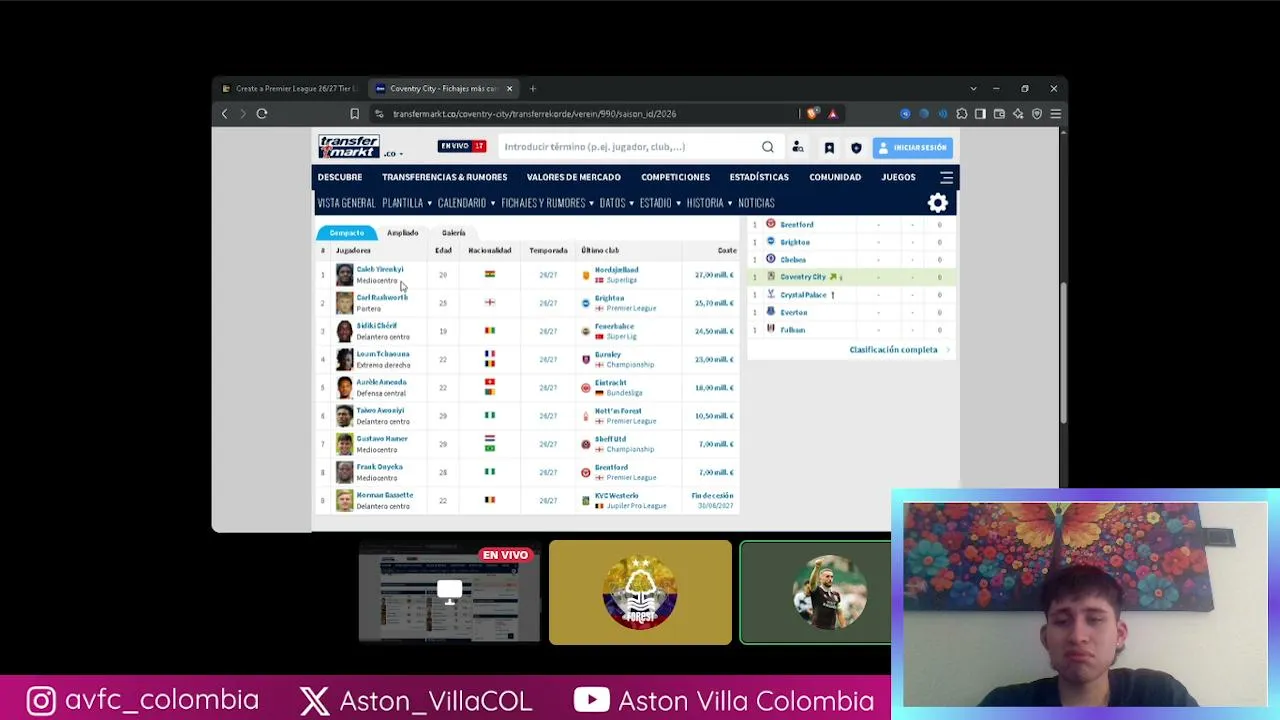Click the Eintracht club crest icon

[x=586, y=388]
